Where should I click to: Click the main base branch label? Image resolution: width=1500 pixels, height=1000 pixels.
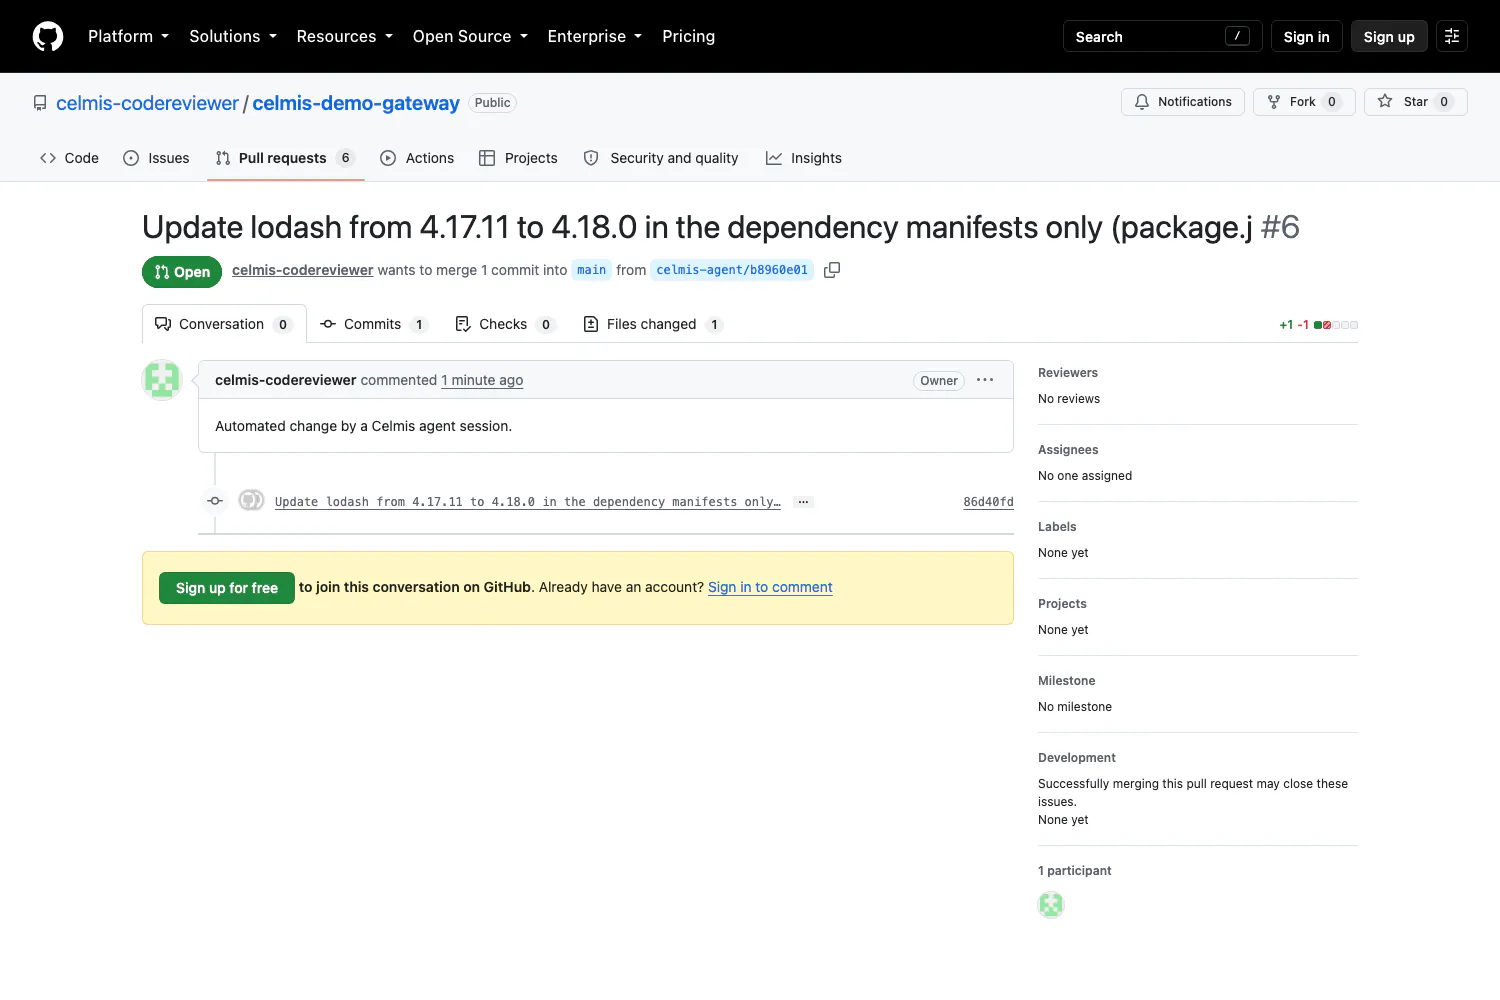click(591, 270)
